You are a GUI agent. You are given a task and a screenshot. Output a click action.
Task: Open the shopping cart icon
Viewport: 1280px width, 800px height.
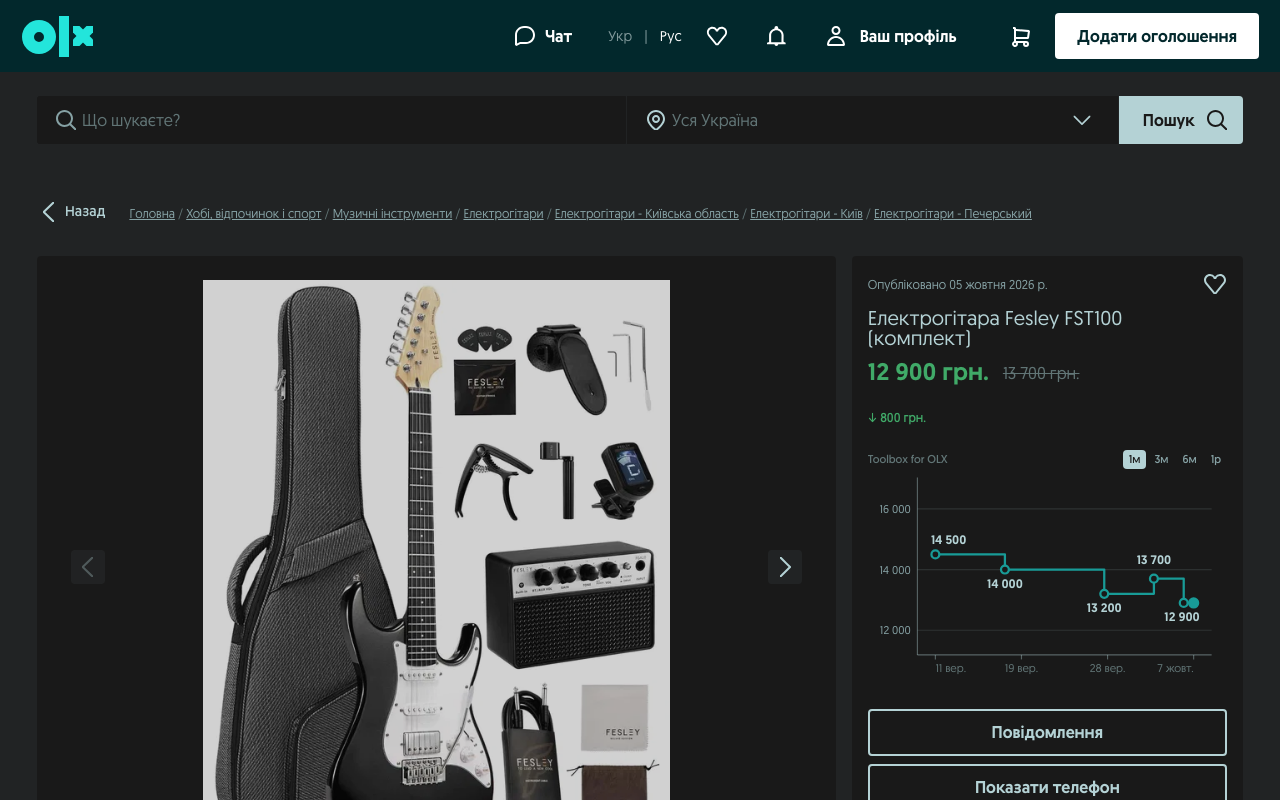pyautogui.click(x=1020, y=37)
